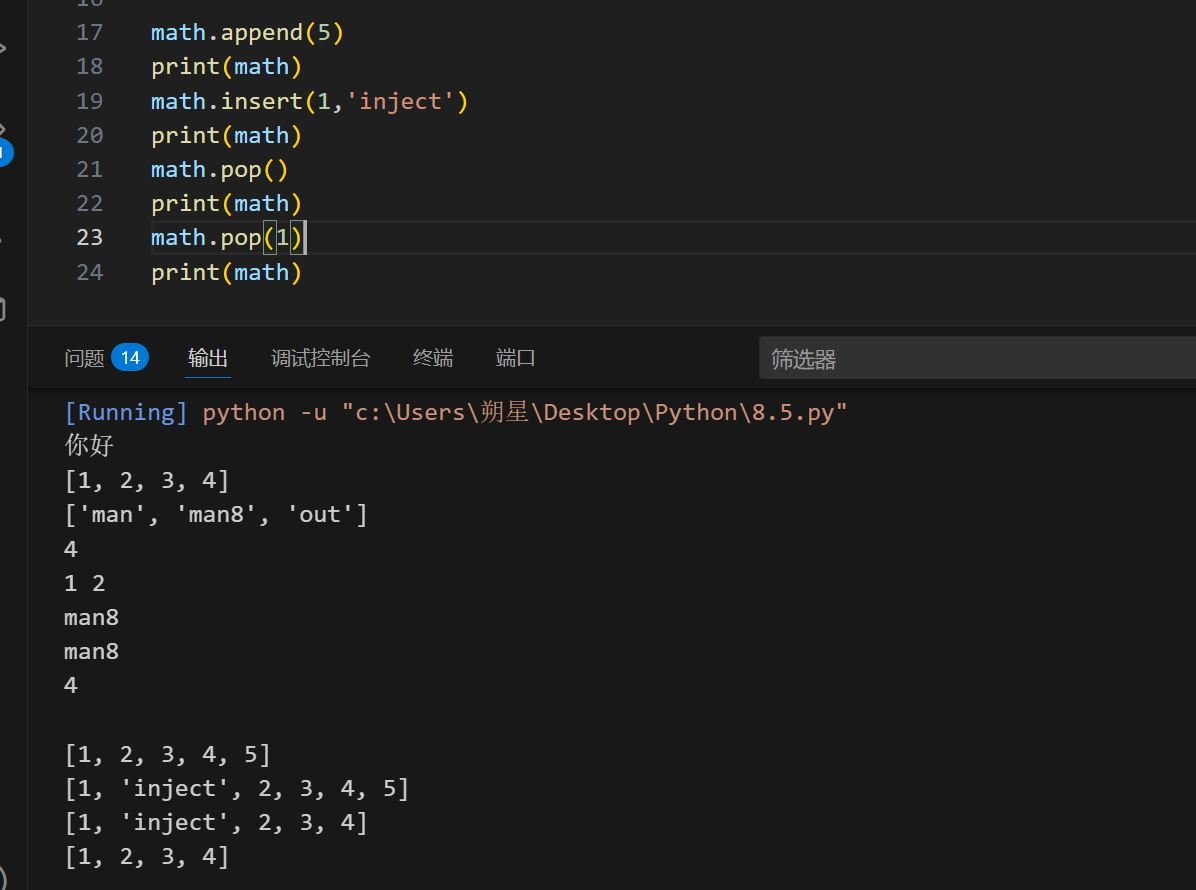The height and width of the screenshot is (890, 1196).
Task: Click the [Running] label in the output
Action: [x=126, y=413]
